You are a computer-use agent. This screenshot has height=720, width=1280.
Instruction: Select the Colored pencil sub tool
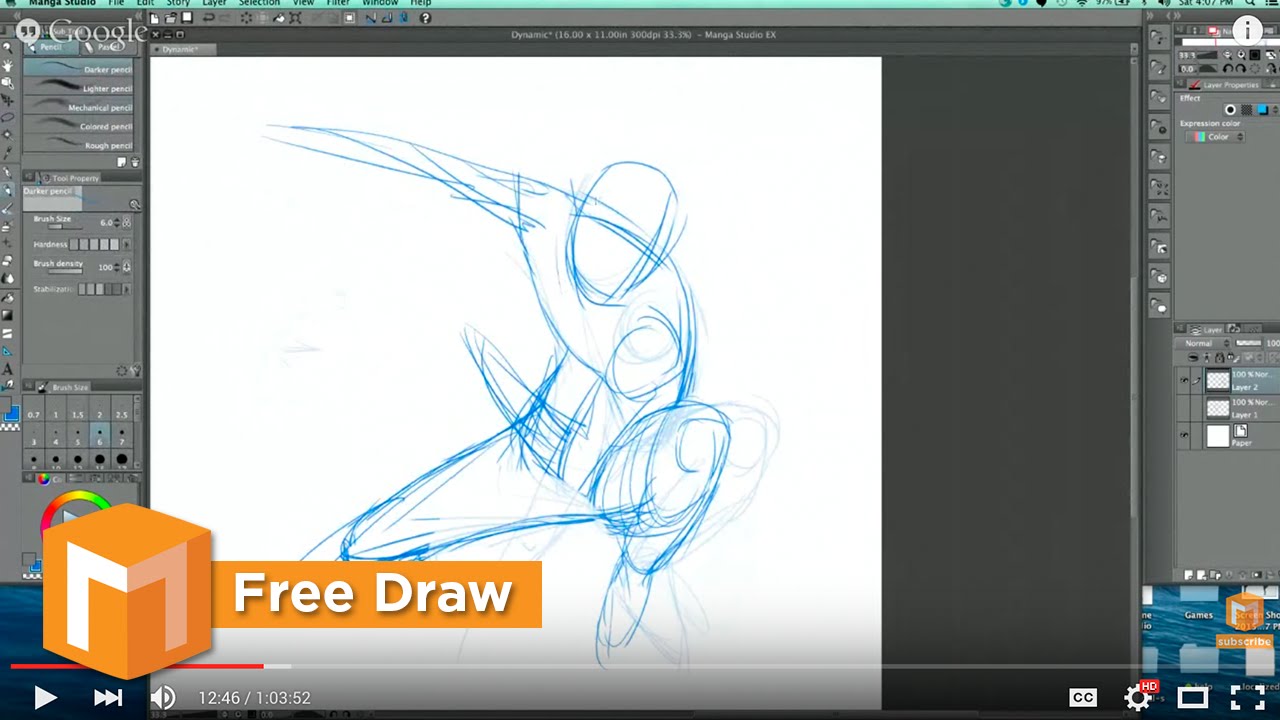pyautogui.click(x=79, y=126)
